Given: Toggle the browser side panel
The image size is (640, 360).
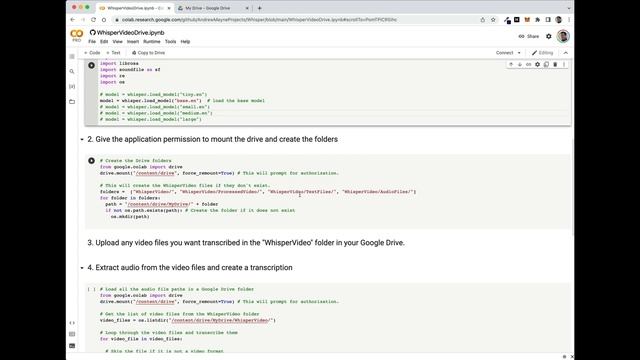Looking at the screenshot, I should pos(548,20).
